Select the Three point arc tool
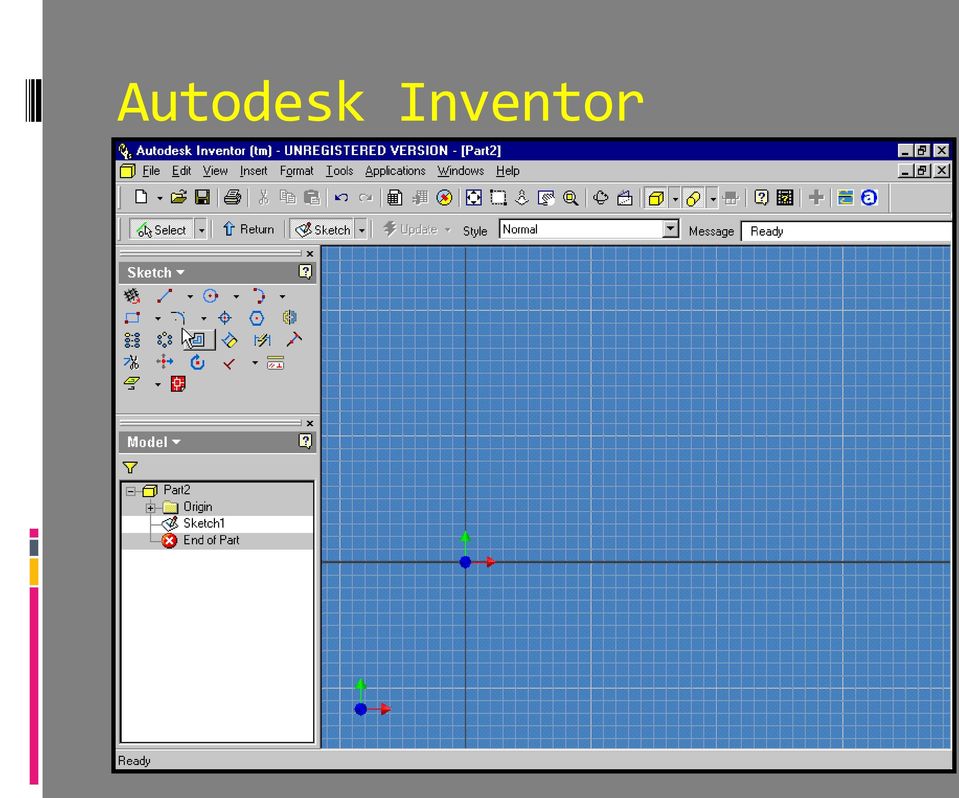Viewport: 959px width, 798px height. pos(258,296)
